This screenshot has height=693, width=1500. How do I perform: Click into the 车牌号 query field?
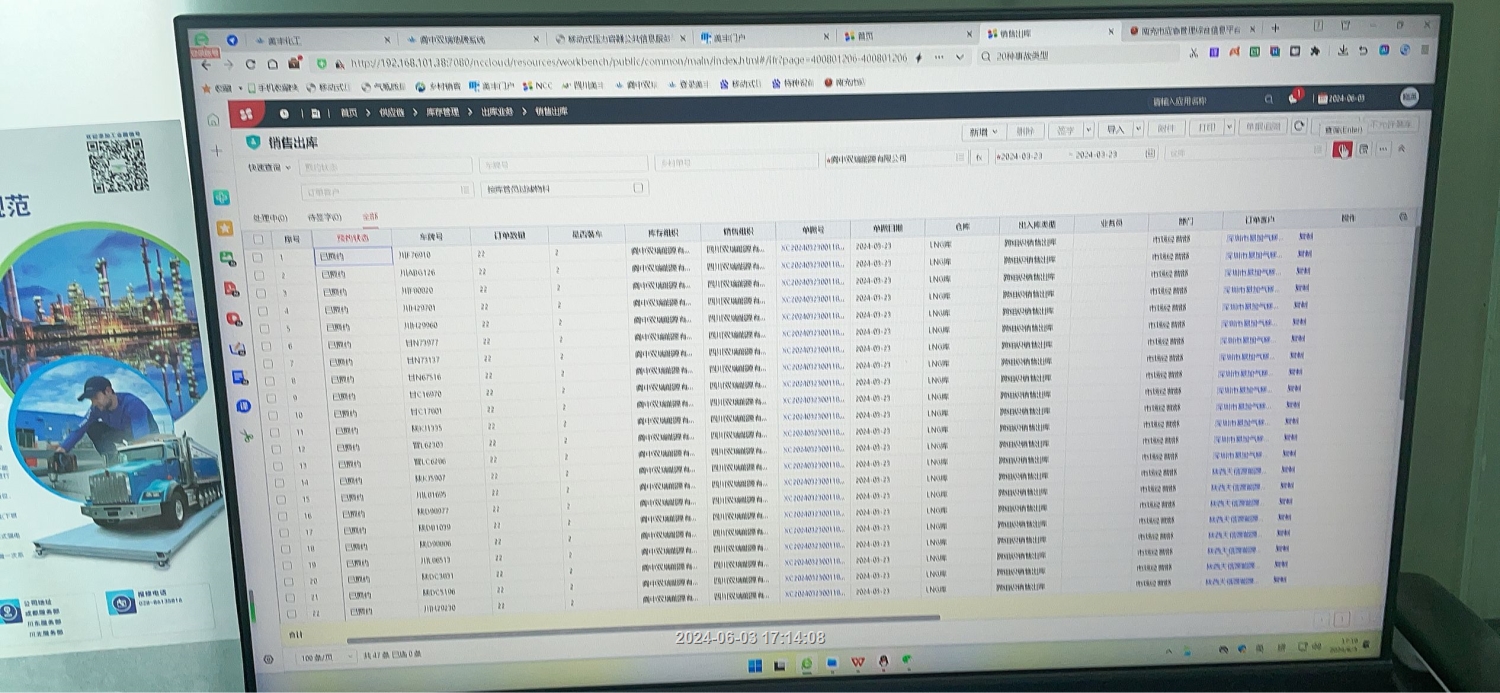pos(563,164)
